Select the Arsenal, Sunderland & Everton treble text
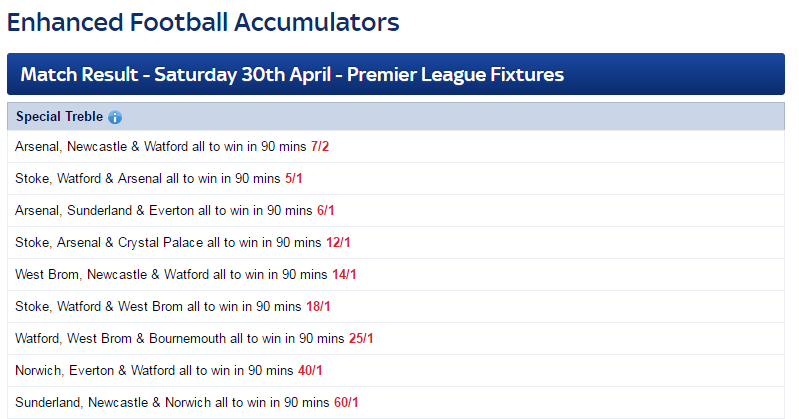This screenshot has width=799, height=419. point(164,211)
